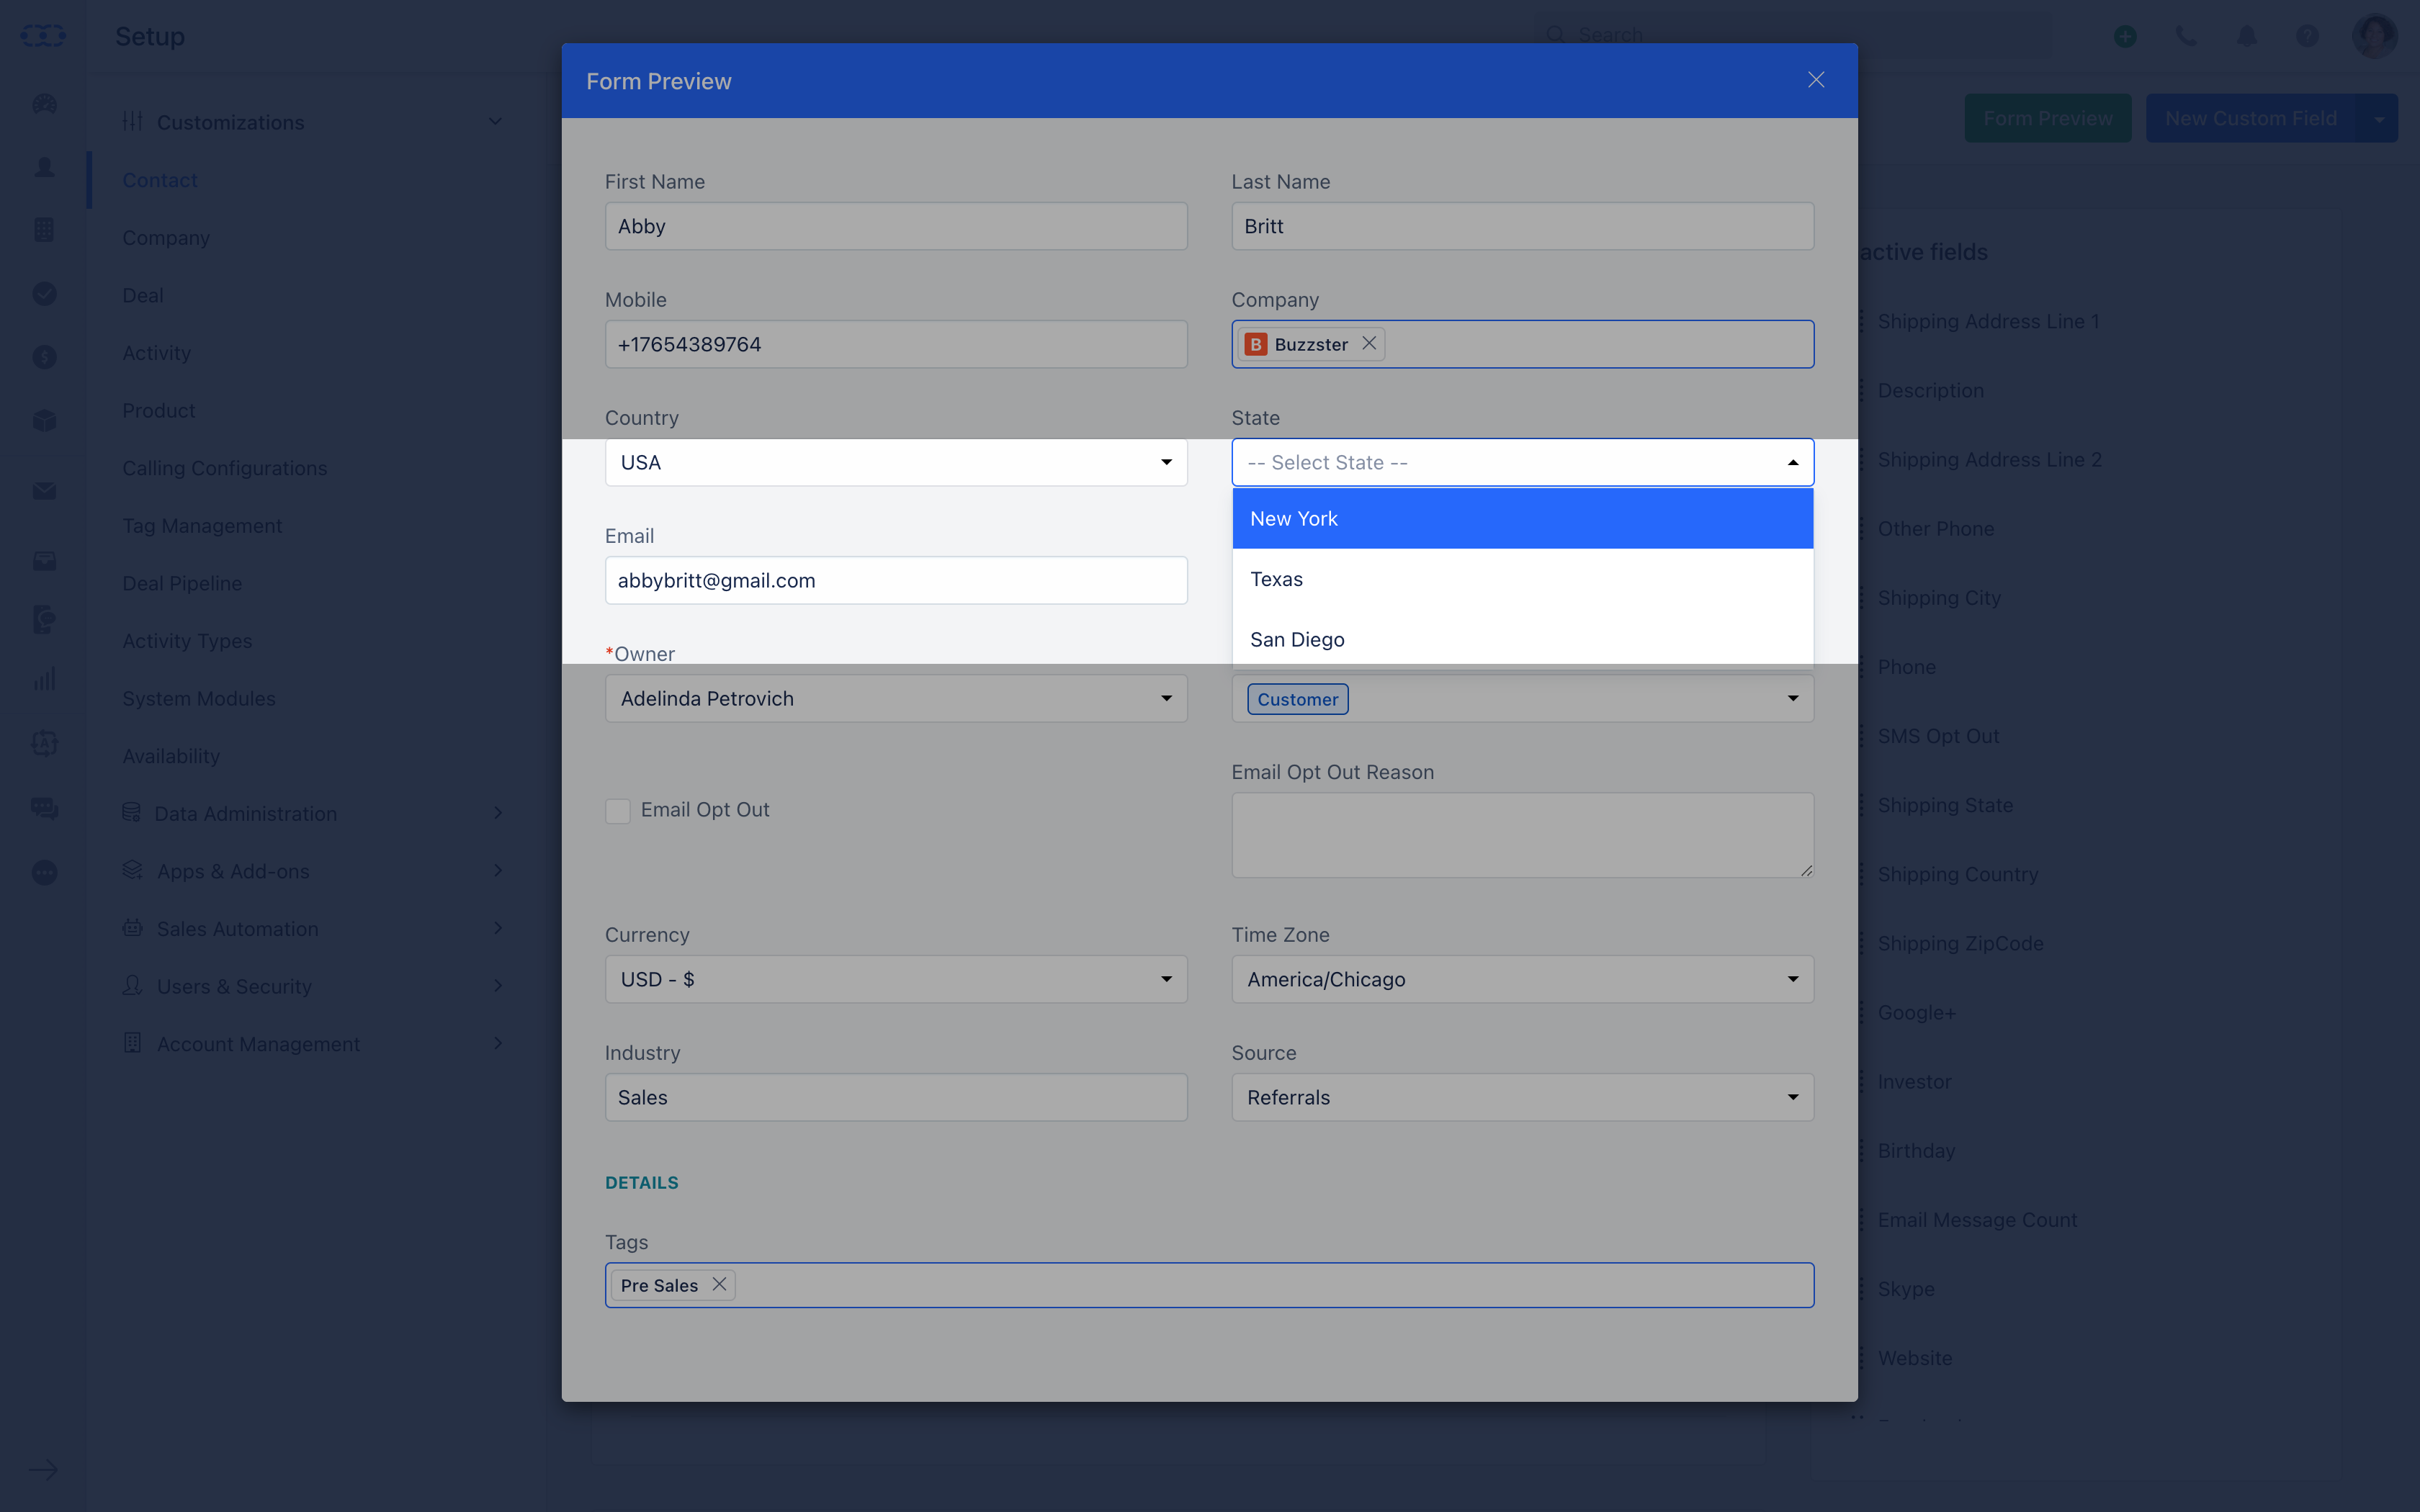The height and width of the screenshot is (1512, 2420).
Task: Open the Owner dropdown Adelinda Petrovich
Action: 896,698
